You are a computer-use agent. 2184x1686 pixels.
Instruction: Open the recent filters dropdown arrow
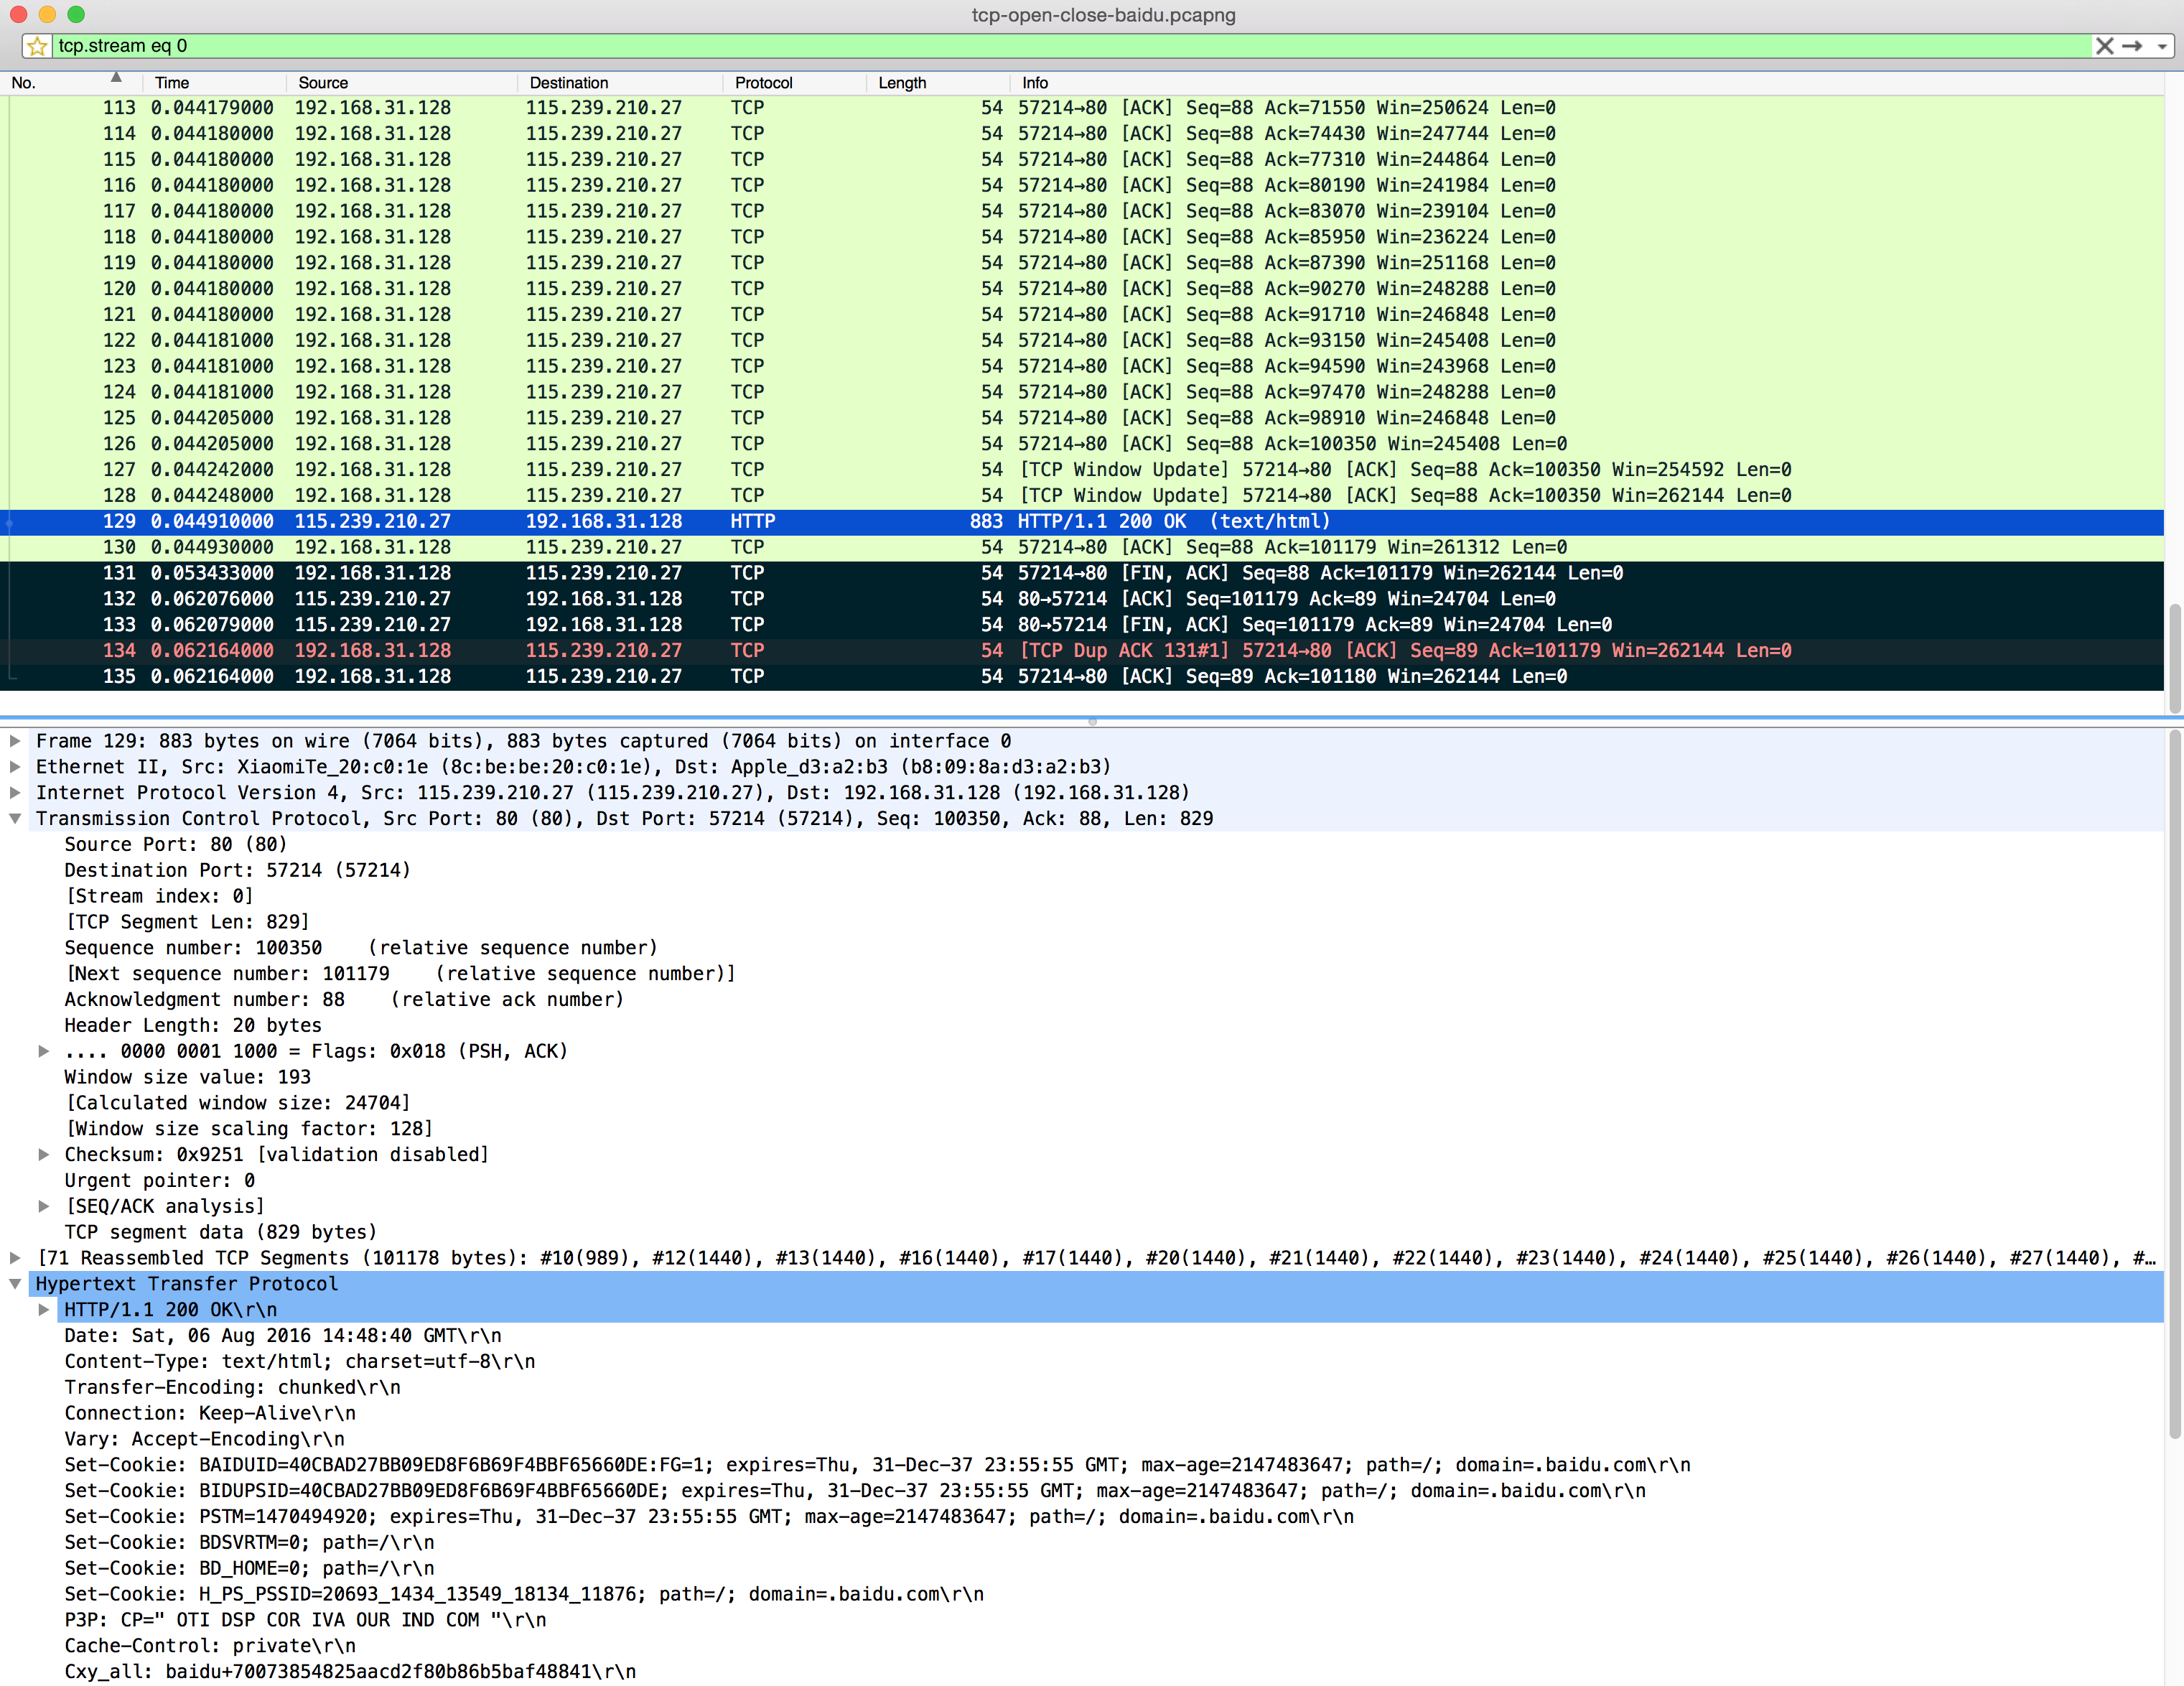coord(2162,46)
